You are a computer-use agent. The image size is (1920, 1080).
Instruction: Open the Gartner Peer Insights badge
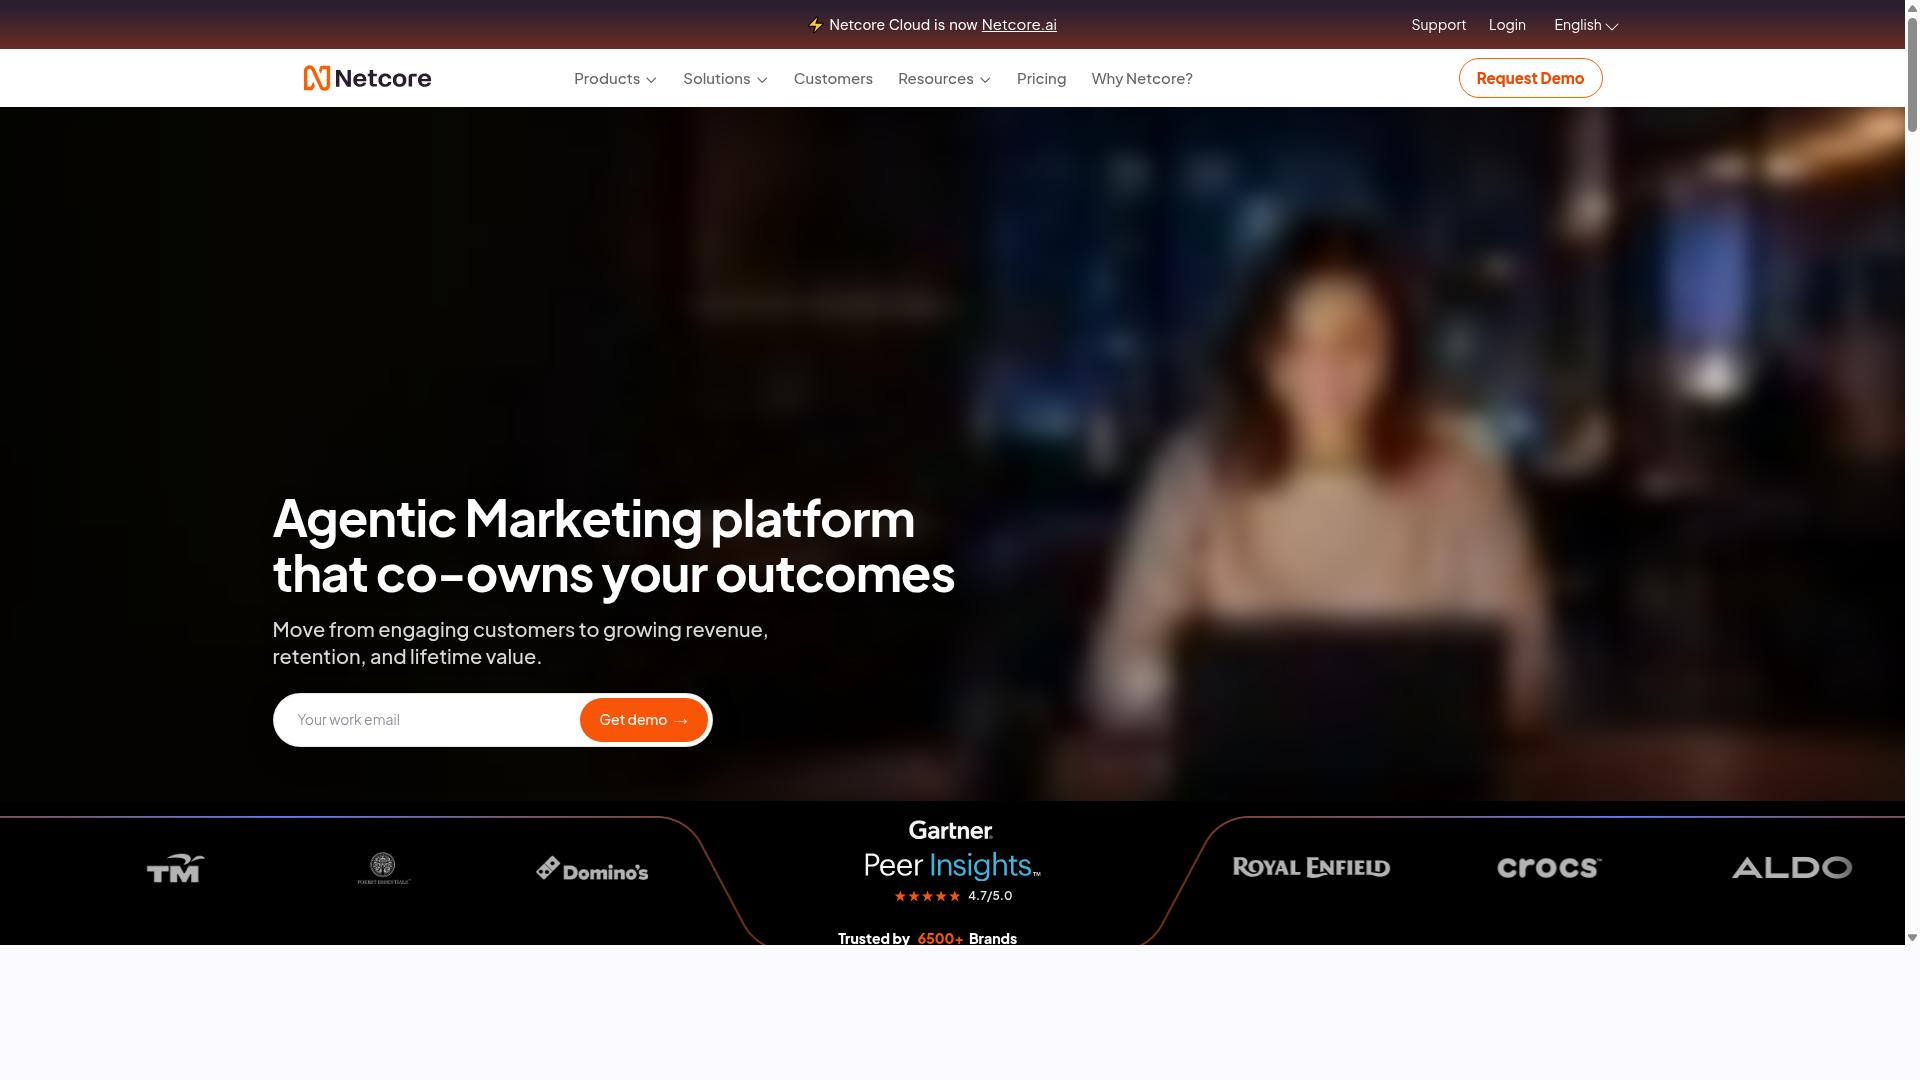951,851
